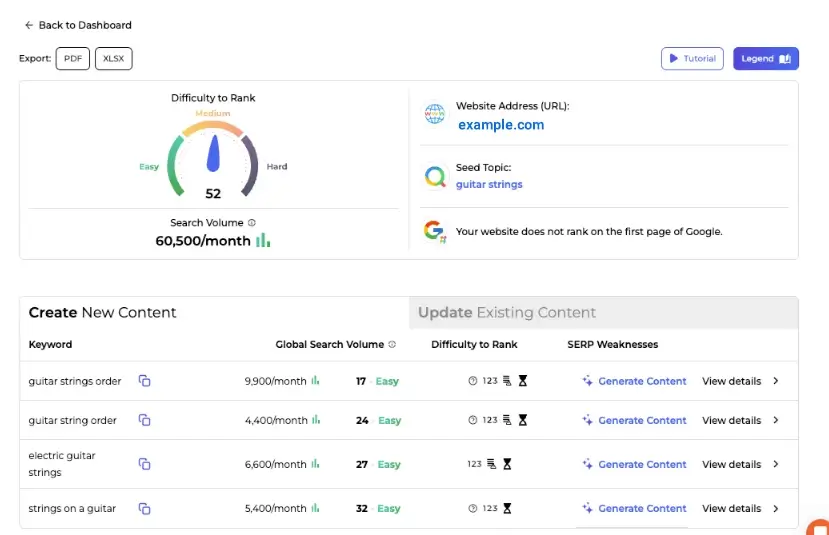Copy the keyword guitar string order
The image size is (829, 535).
click(144, 420)
